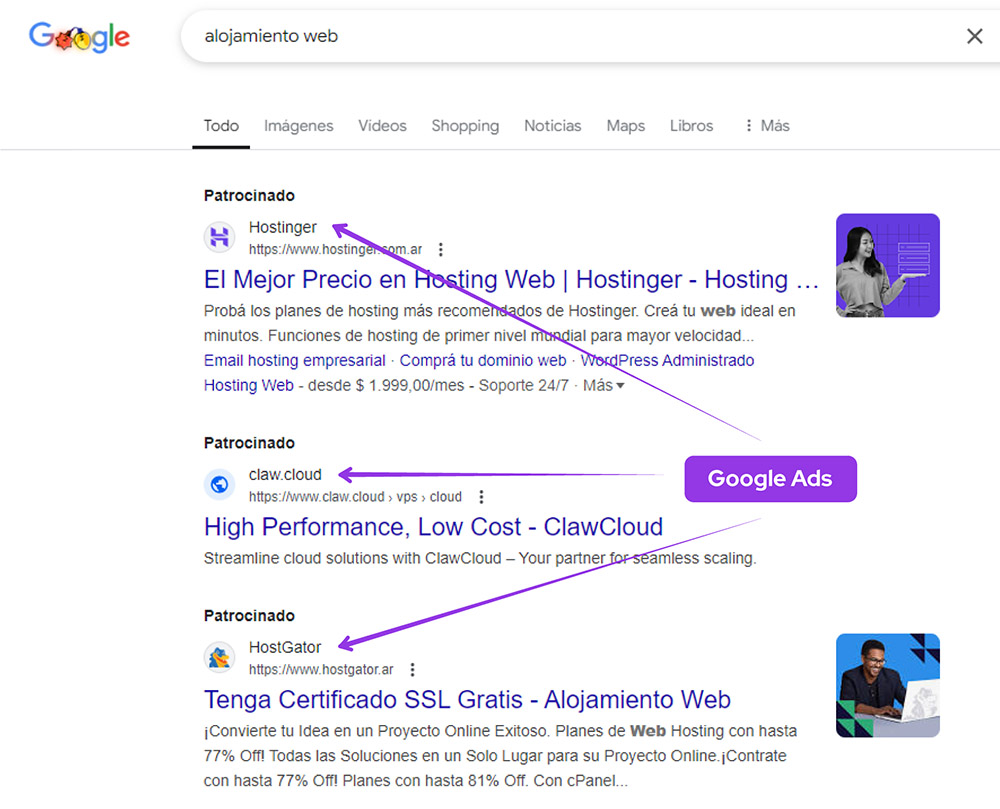Image resolution: width=1000 pixels, height=809 pixels.
Task: Switch to the Videos tab
Action: click(382, 126)
